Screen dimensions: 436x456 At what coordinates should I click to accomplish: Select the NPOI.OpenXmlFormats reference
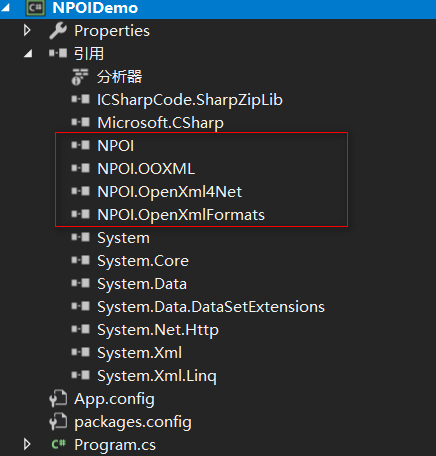pyautogui.click(x=181, y=215)
